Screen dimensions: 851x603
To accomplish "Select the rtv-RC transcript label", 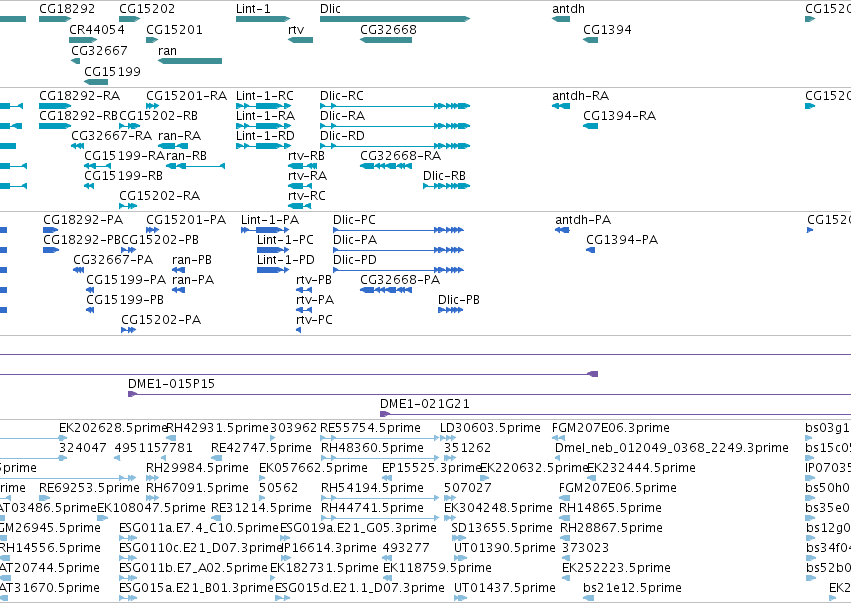I will [307, 195].
